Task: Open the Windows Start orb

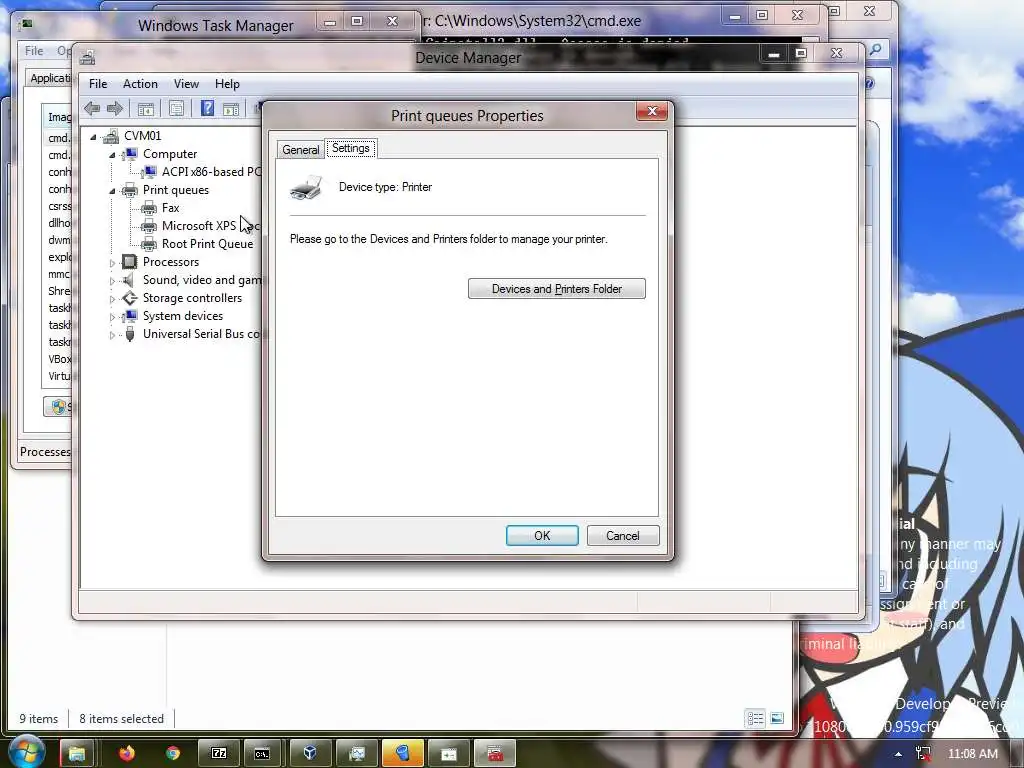Action: (27, 752)
